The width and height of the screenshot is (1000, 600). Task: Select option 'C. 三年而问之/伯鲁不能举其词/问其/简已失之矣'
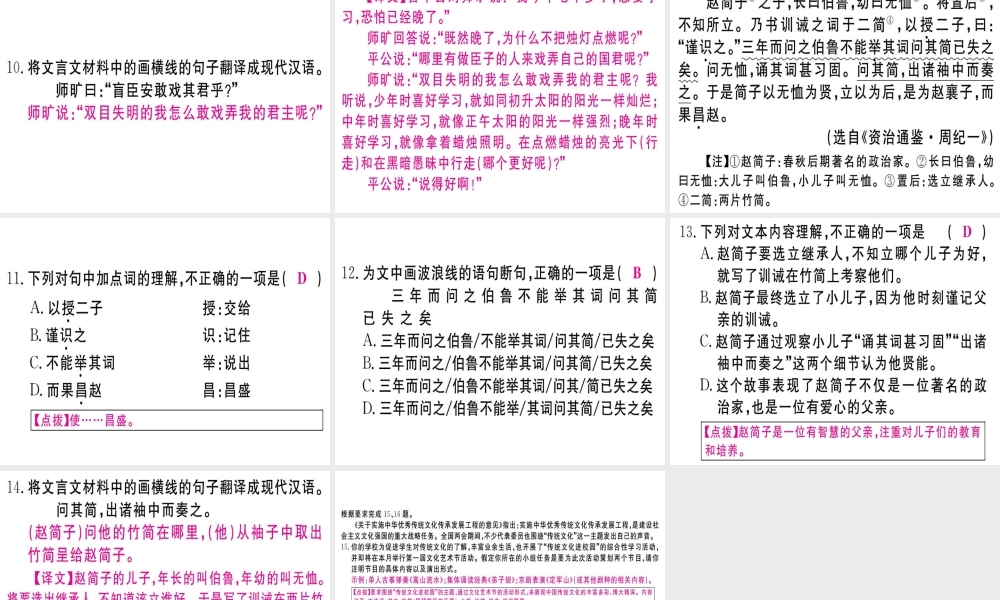(x=508, y=386)
